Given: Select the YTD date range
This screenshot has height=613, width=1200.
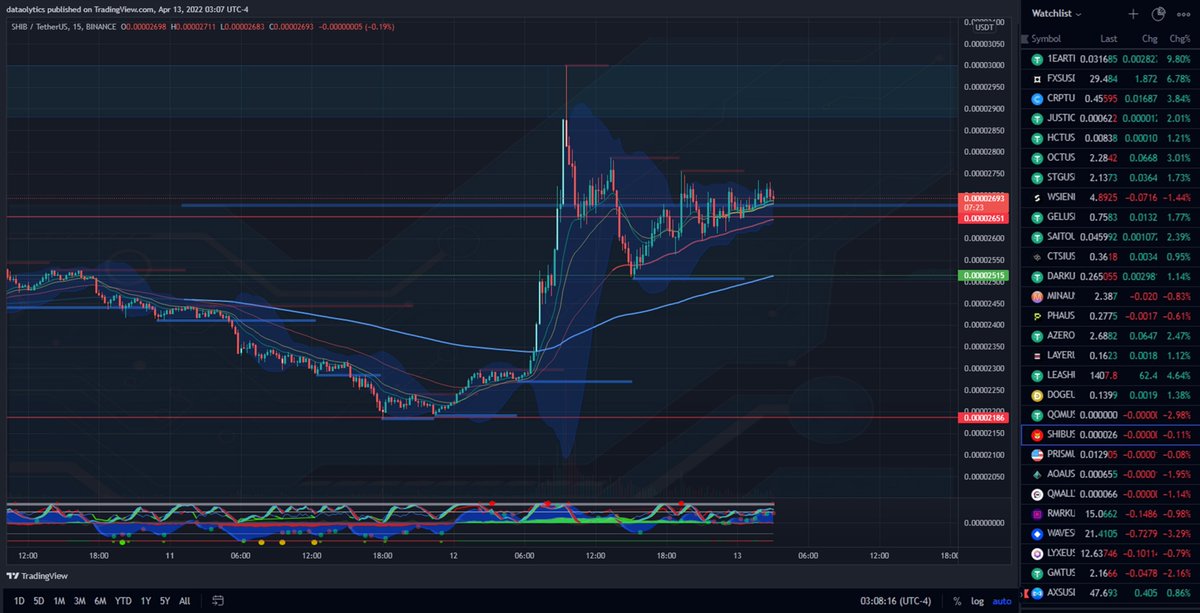Looking at the screenshot, I should point(123,601).
